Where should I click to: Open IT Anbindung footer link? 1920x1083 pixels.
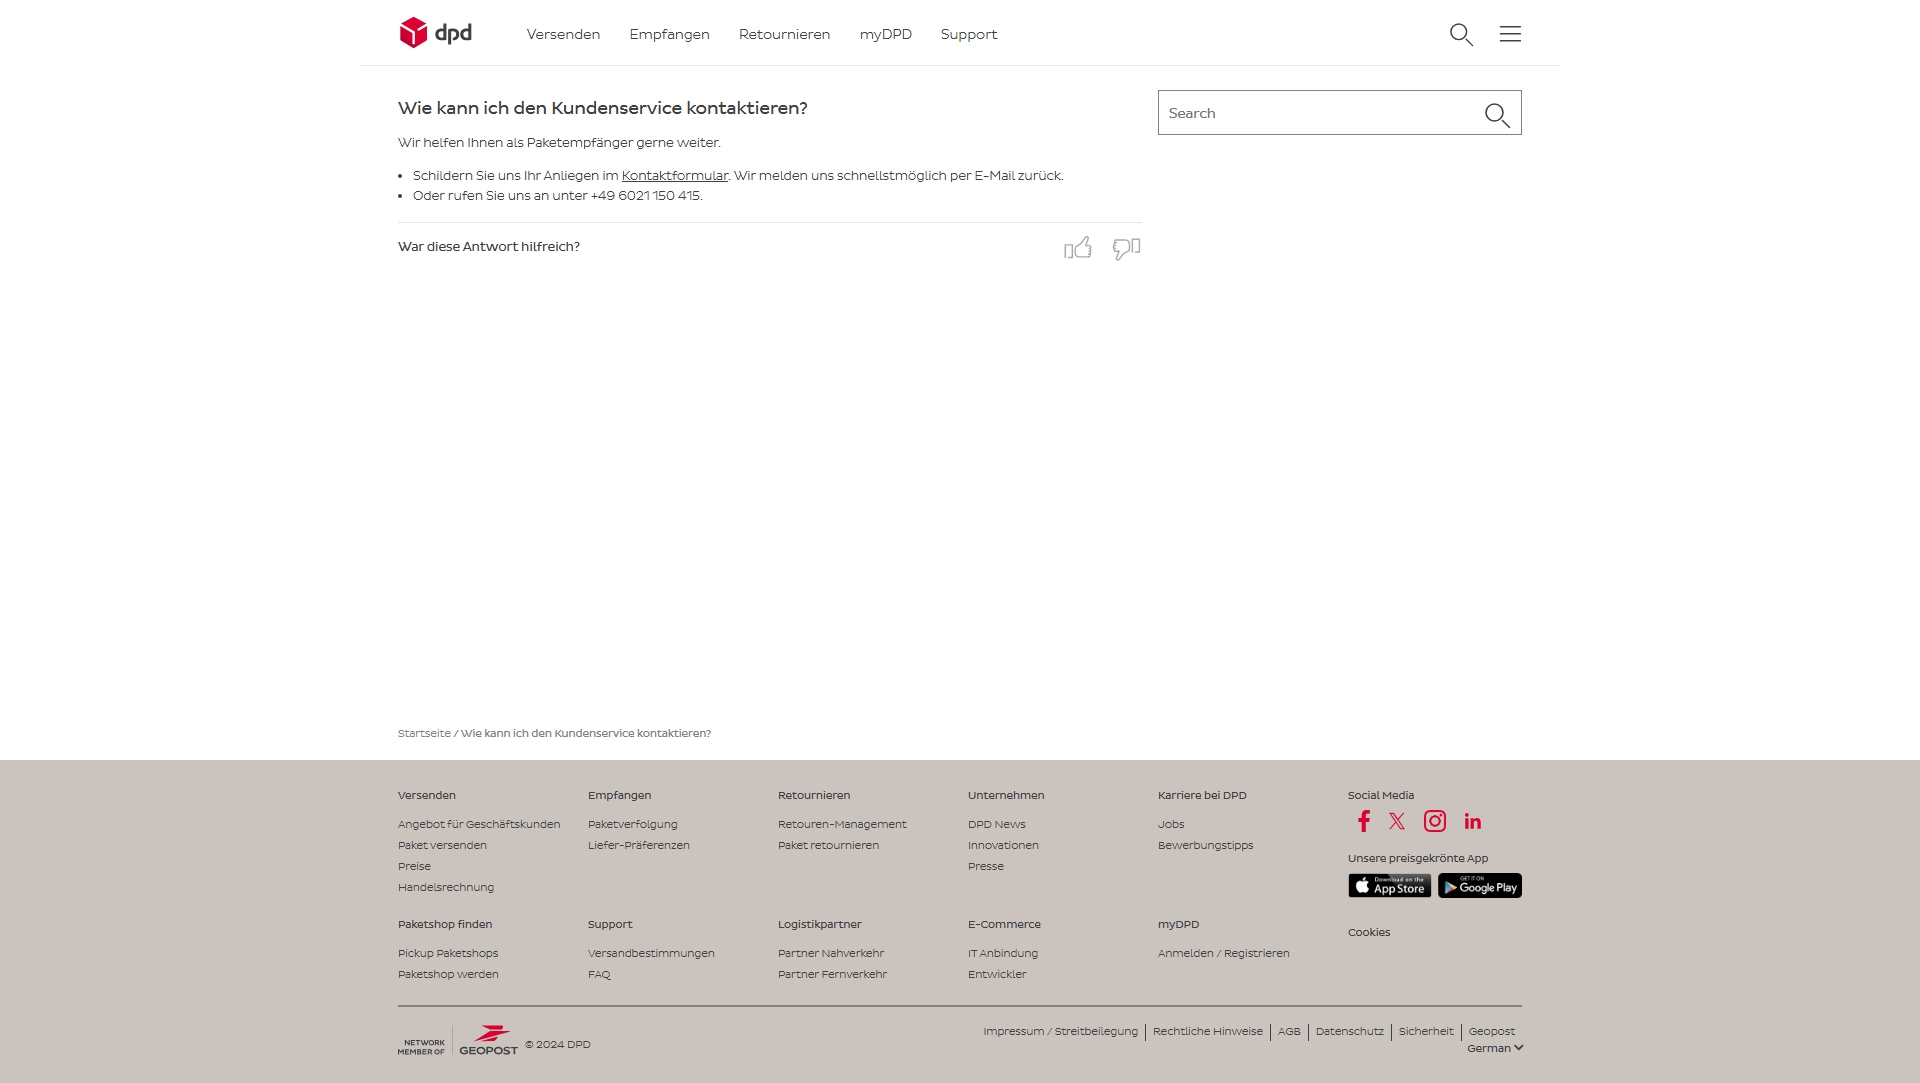pos(1003,953)
